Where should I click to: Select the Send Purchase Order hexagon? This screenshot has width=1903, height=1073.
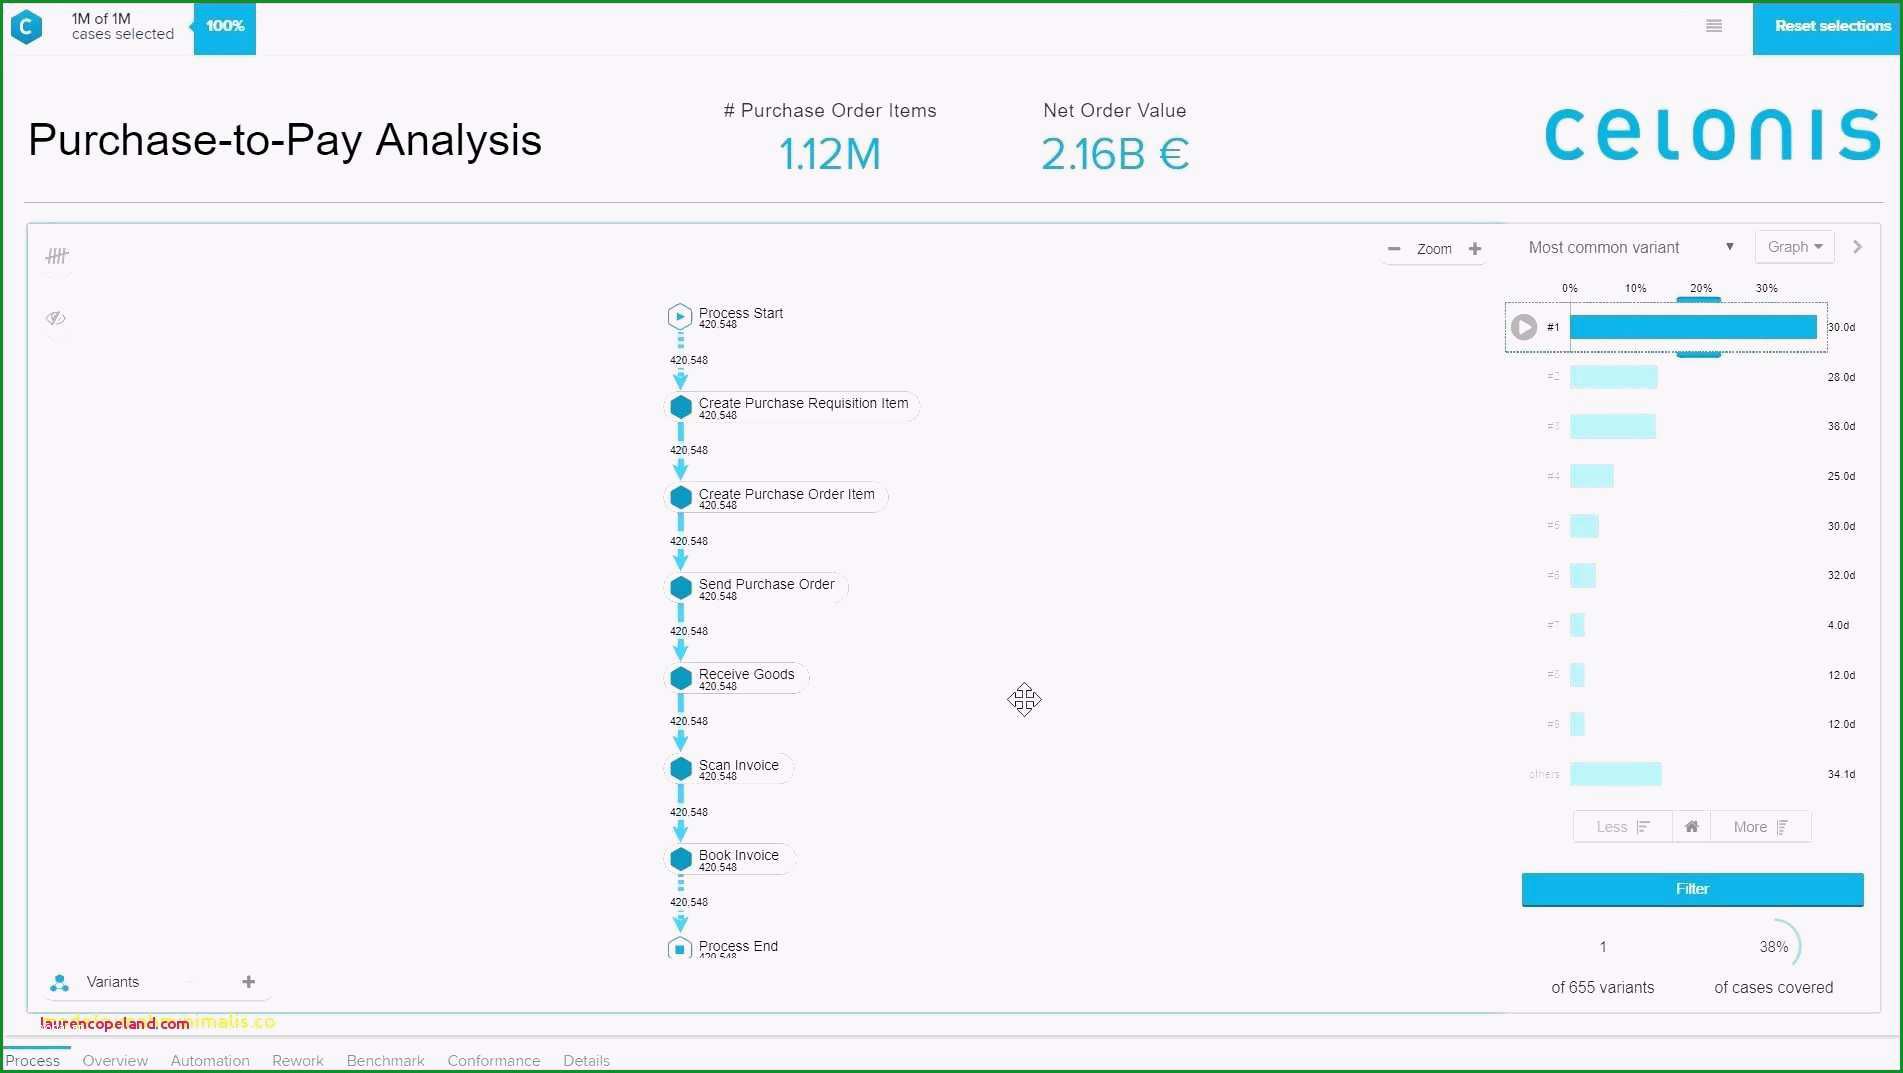click(681, 588)
